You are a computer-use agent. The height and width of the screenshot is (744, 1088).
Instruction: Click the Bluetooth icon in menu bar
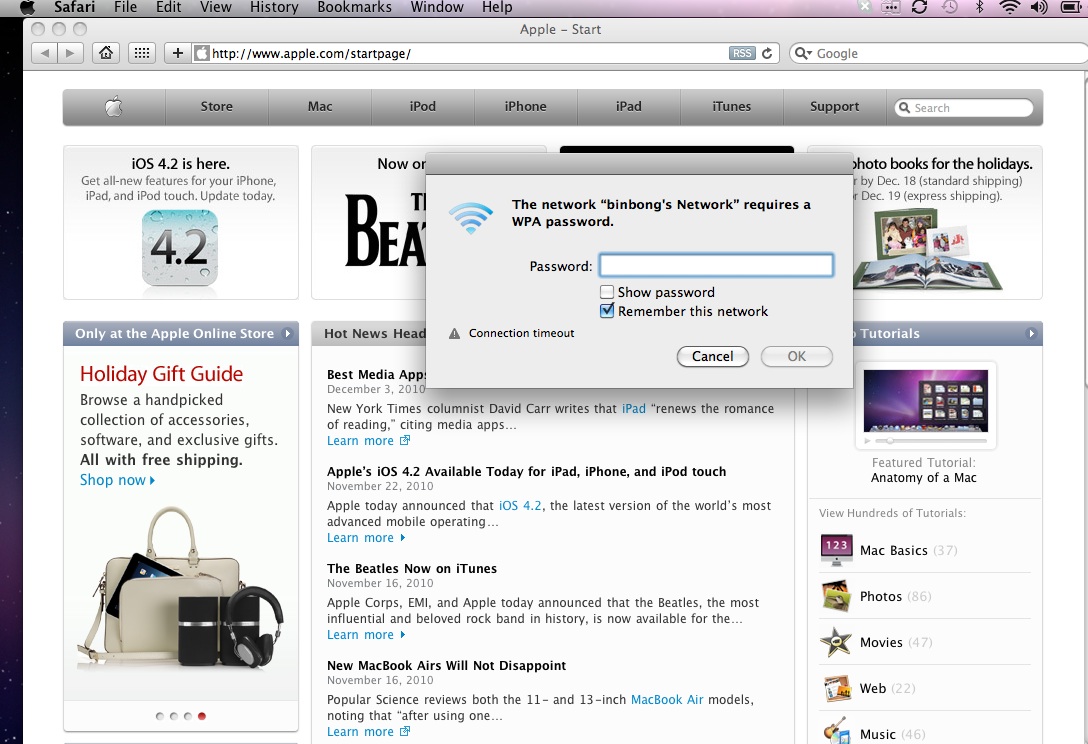[x=980, y=8]
